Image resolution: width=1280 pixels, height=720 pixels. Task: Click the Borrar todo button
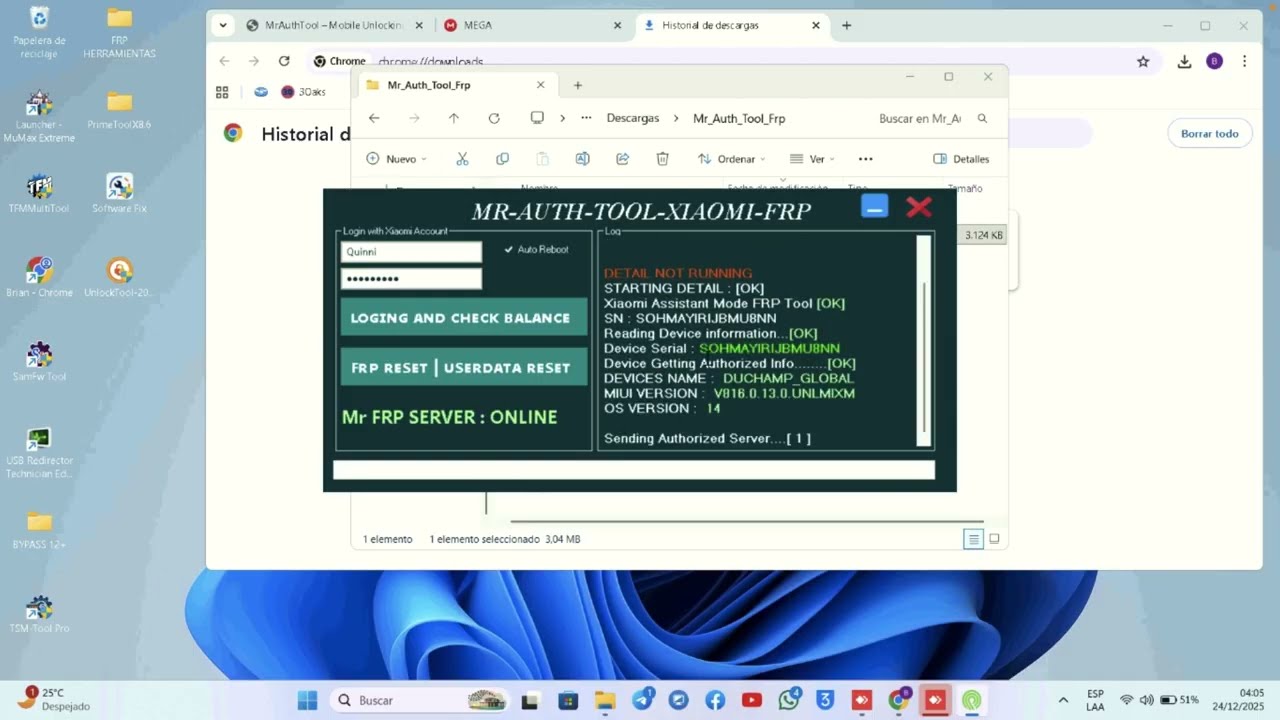[x=1209, y=133]
